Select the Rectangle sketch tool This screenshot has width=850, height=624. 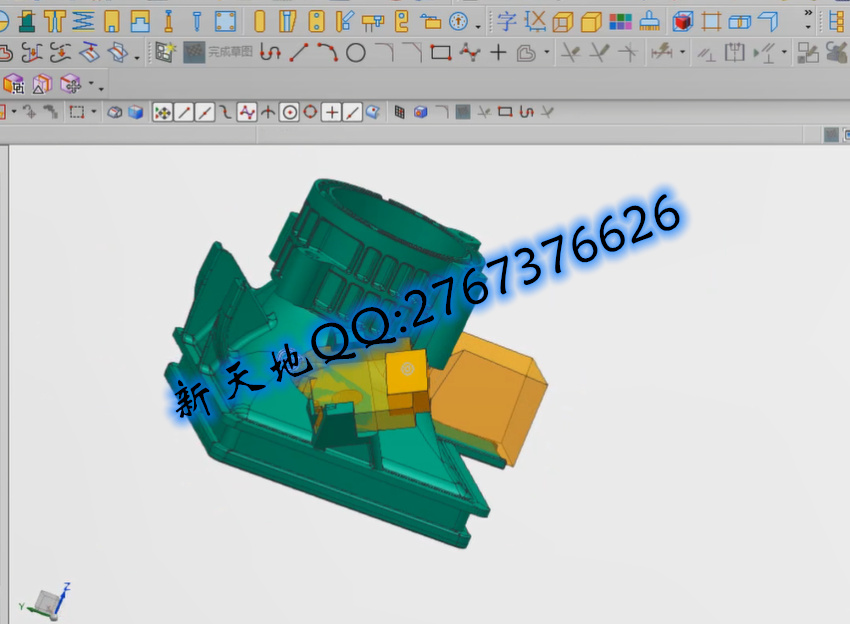[440, 53]
